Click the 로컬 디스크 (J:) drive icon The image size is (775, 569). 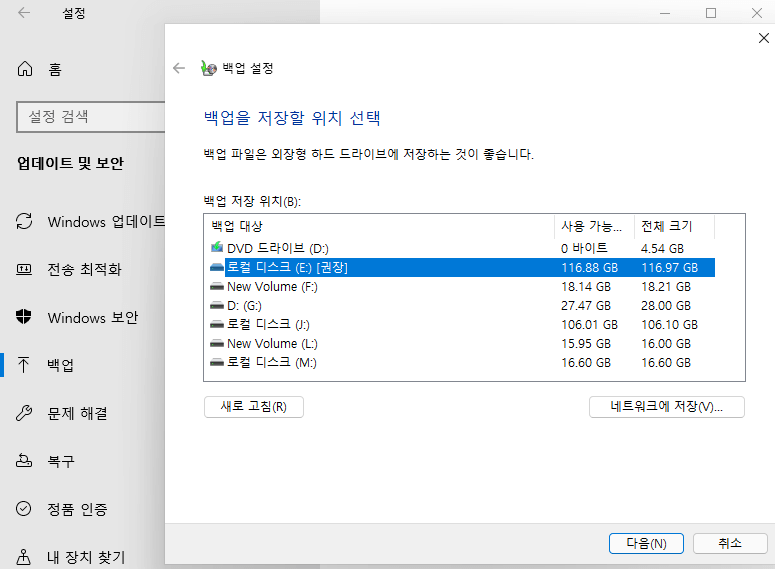click(x=216, y=324)
